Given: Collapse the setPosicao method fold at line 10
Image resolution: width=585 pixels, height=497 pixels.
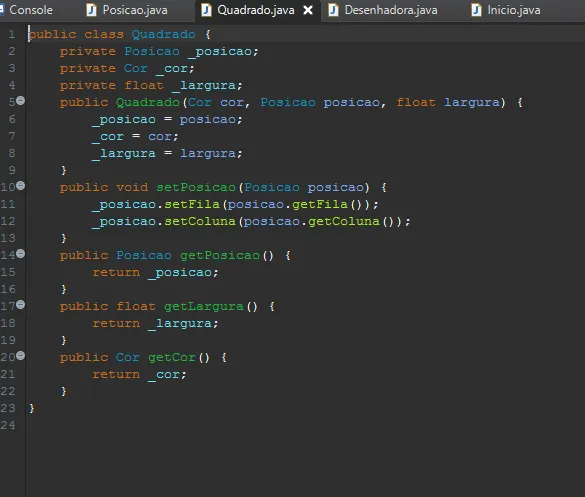Looking at the screenshot, I should tap(21, 185).
